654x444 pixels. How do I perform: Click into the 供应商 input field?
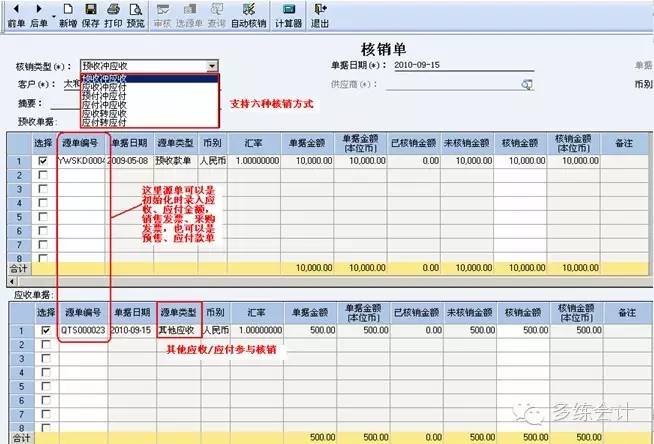click(x=453, y=85)
